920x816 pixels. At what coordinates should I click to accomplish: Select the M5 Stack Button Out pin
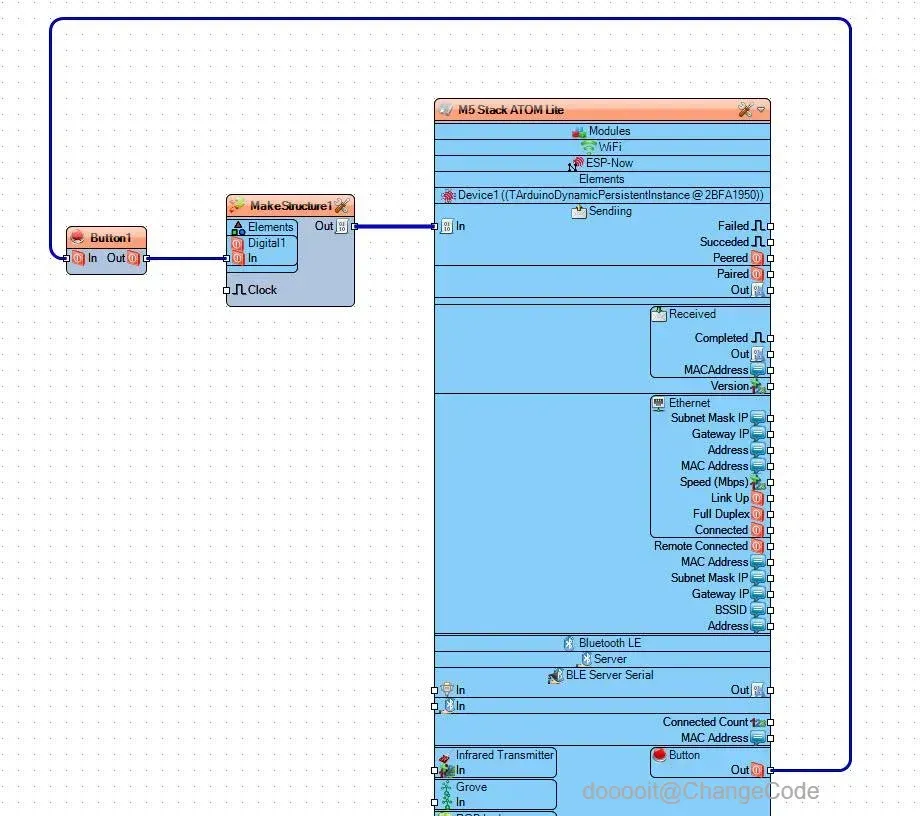[770, 770]
